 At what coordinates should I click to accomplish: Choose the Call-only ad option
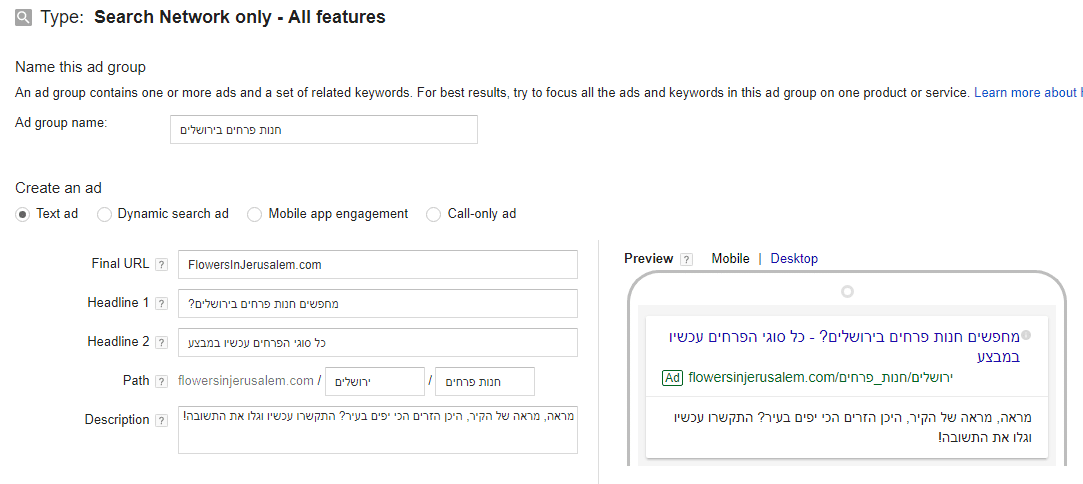click(434, 215)
